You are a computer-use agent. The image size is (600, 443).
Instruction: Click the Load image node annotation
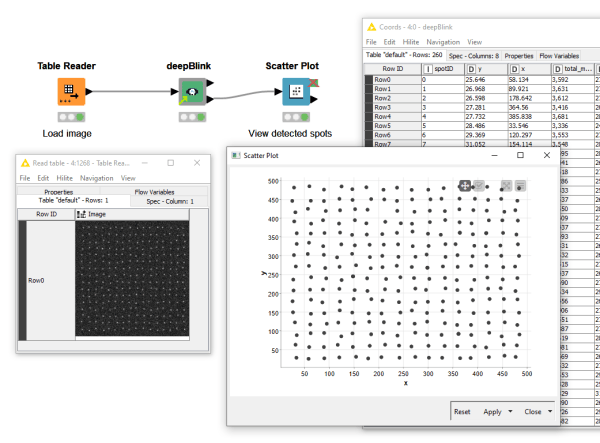(x=67, y=134)
